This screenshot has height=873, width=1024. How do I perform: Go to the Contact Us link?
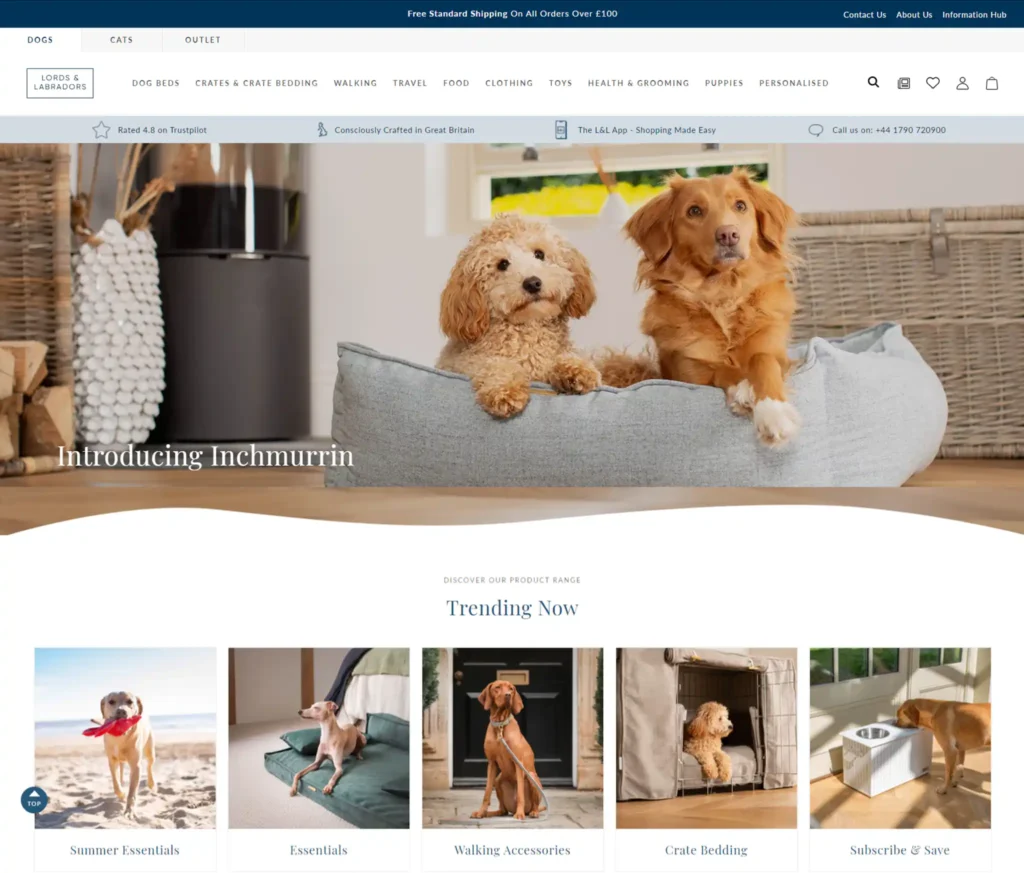[x=864, y=15]
